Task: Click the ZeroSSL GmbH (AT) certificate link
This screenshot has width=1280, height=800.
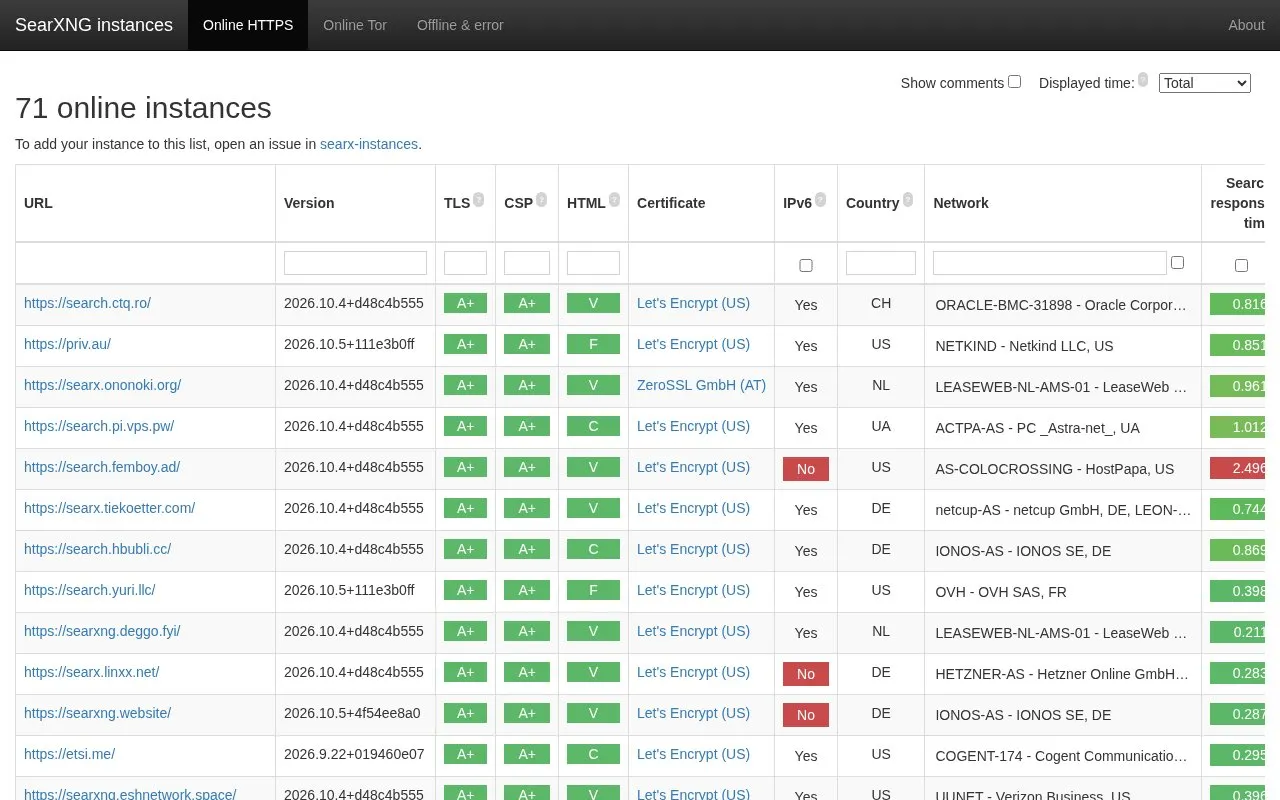Action: pyautogui.click(x=701, y=385)
